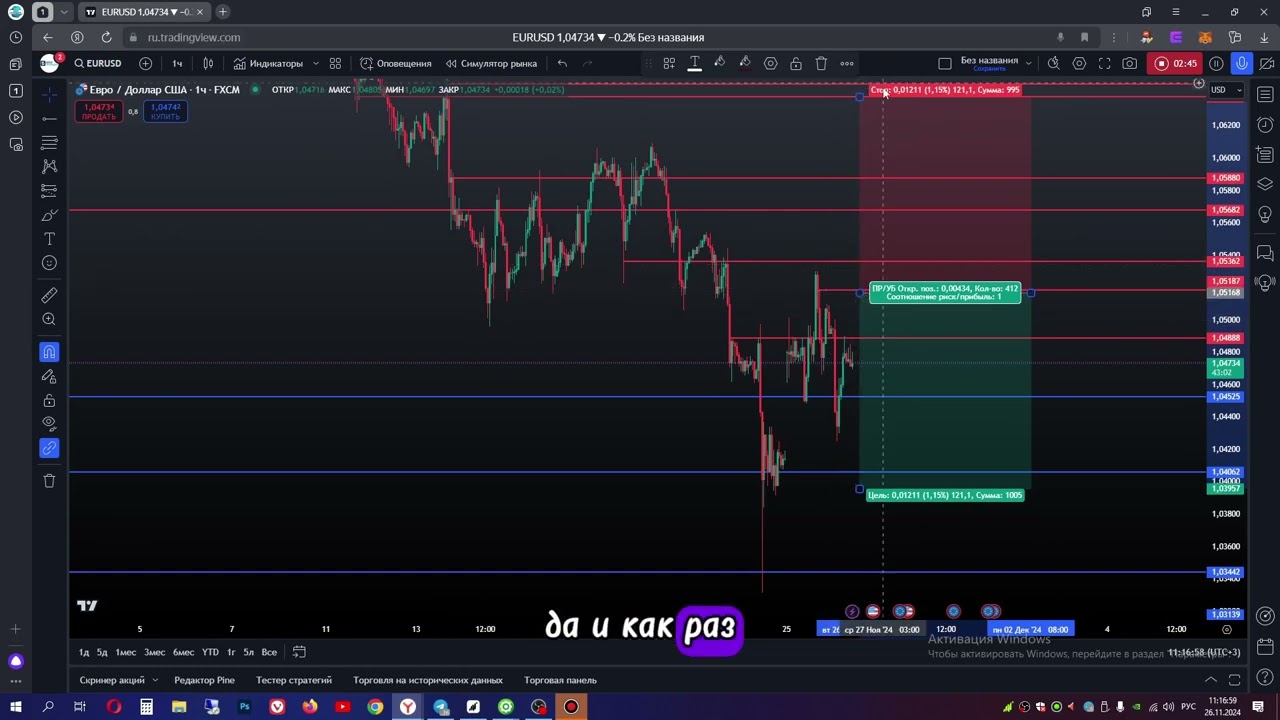Open the watchlist panel in the right sidebar

click(1265, 95)
